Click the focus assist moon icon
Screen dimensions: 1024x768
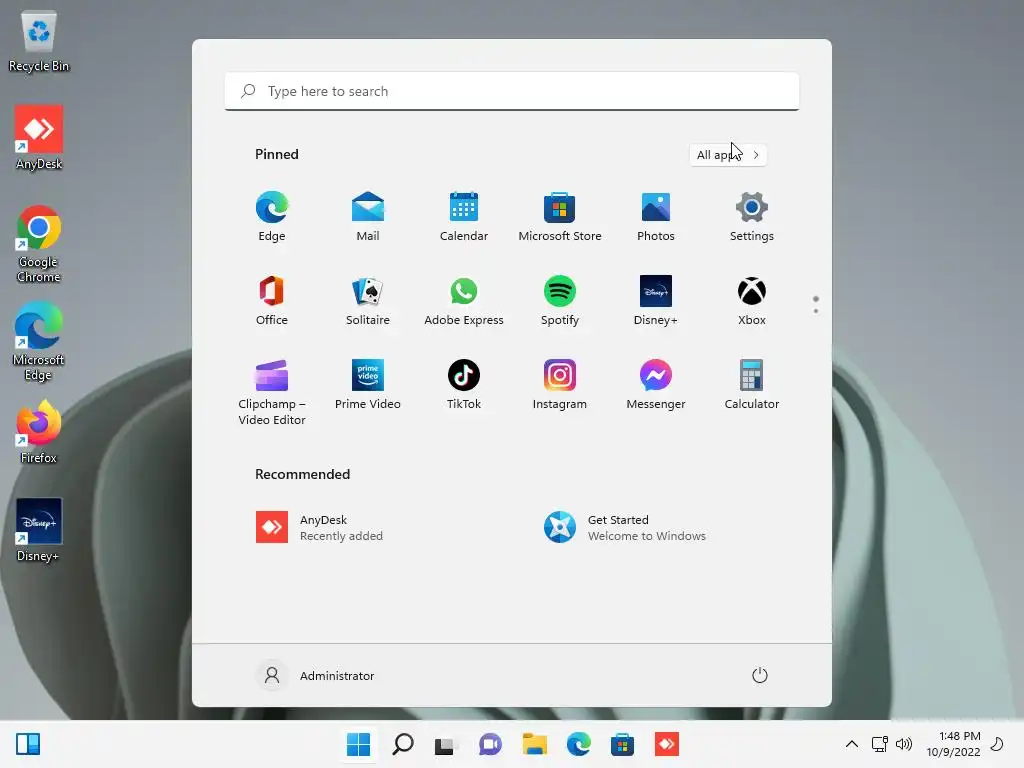997,744
